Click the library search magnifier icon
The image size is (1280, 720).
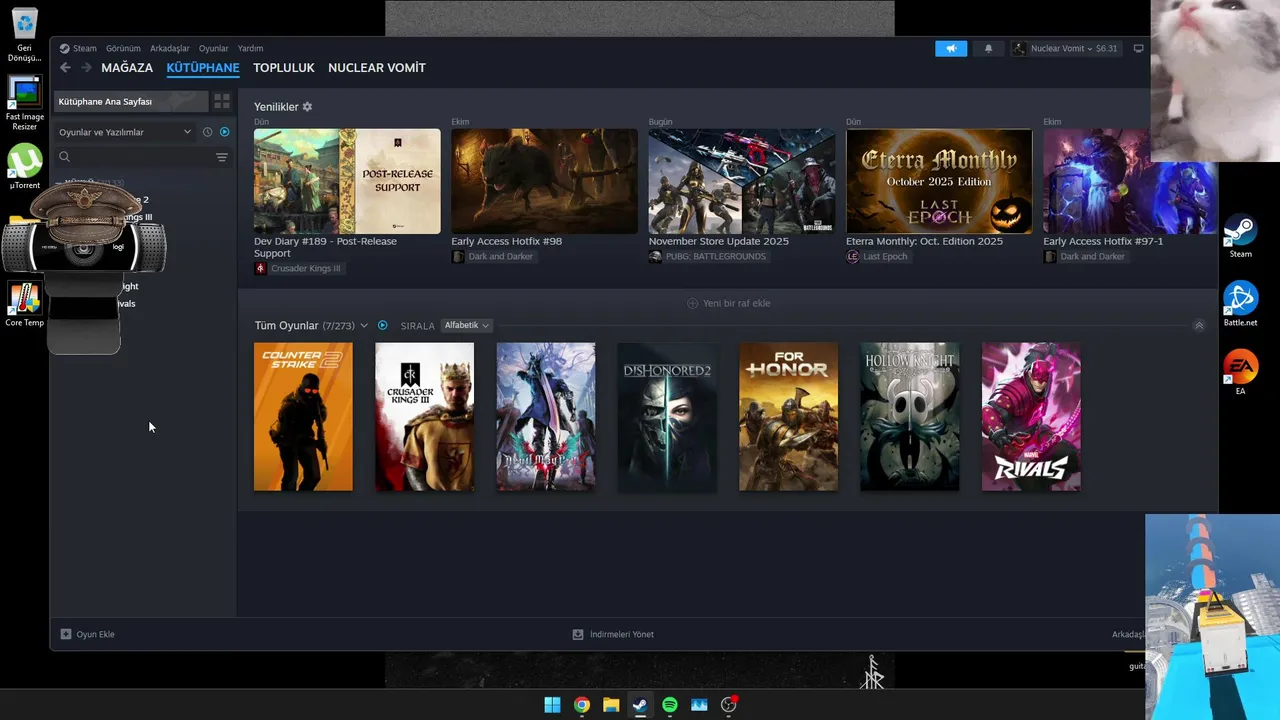click(65, 157)
